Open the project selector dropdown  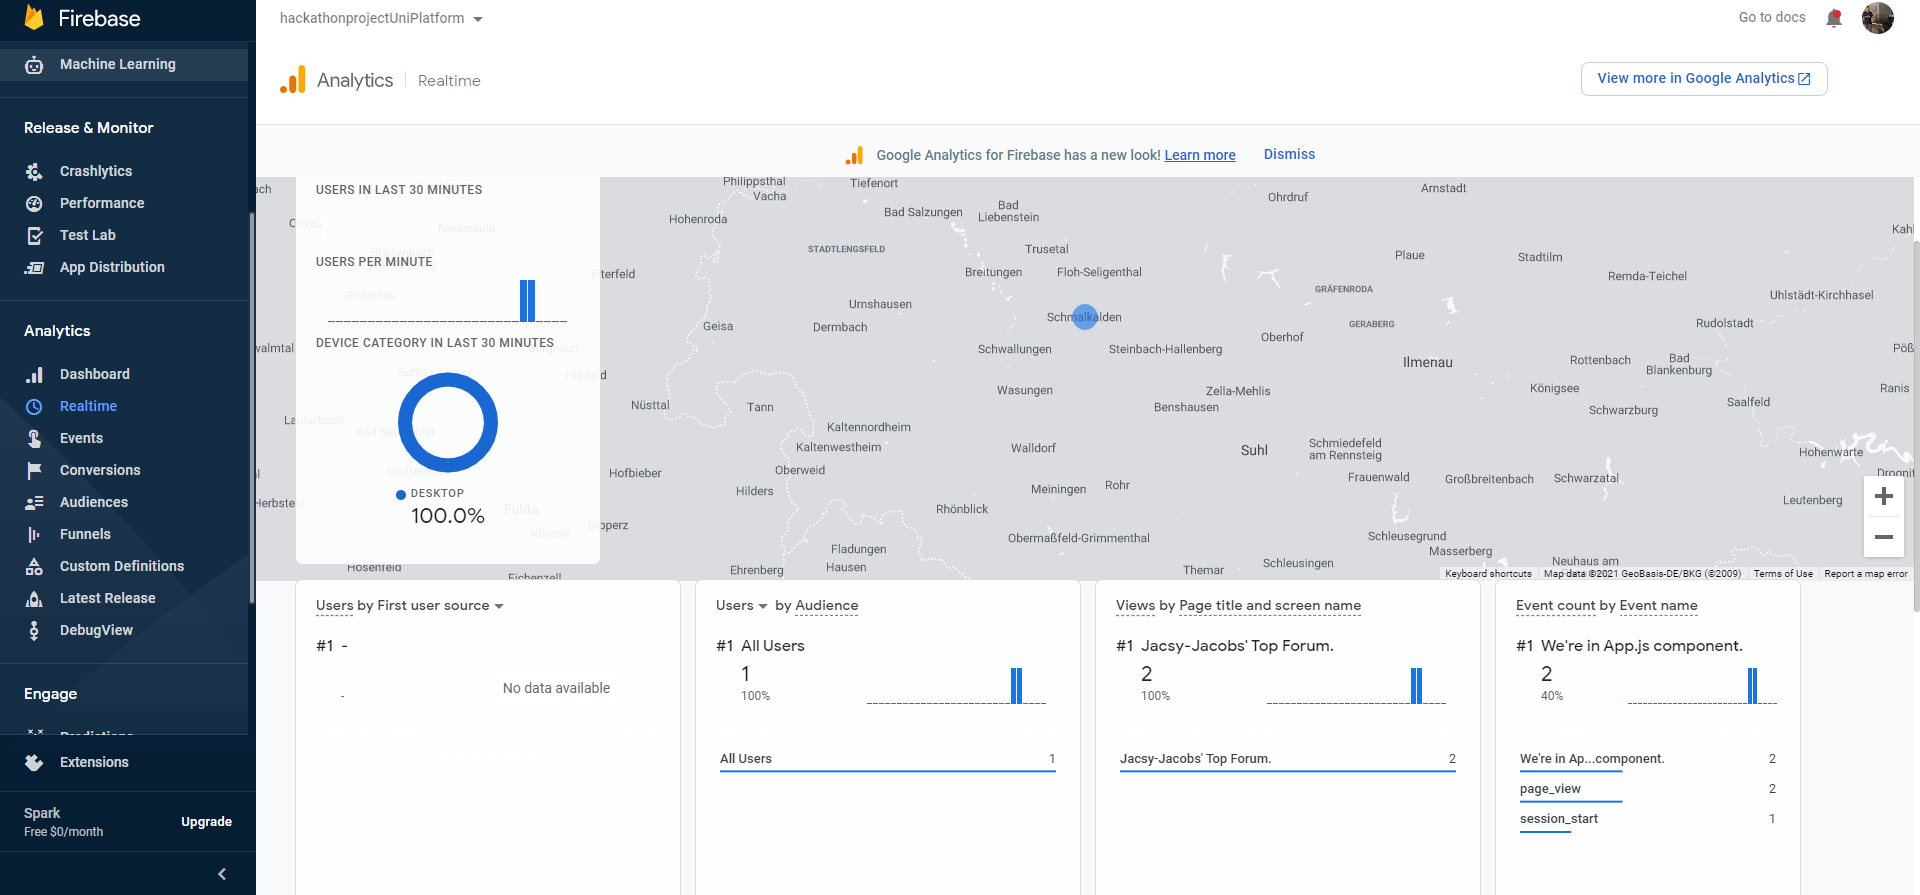coord(381,18)
